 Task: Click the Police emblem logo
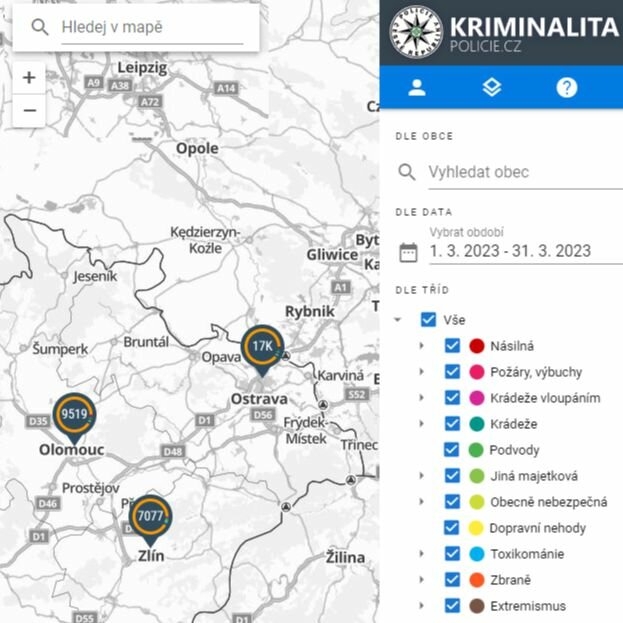(414, 32)
